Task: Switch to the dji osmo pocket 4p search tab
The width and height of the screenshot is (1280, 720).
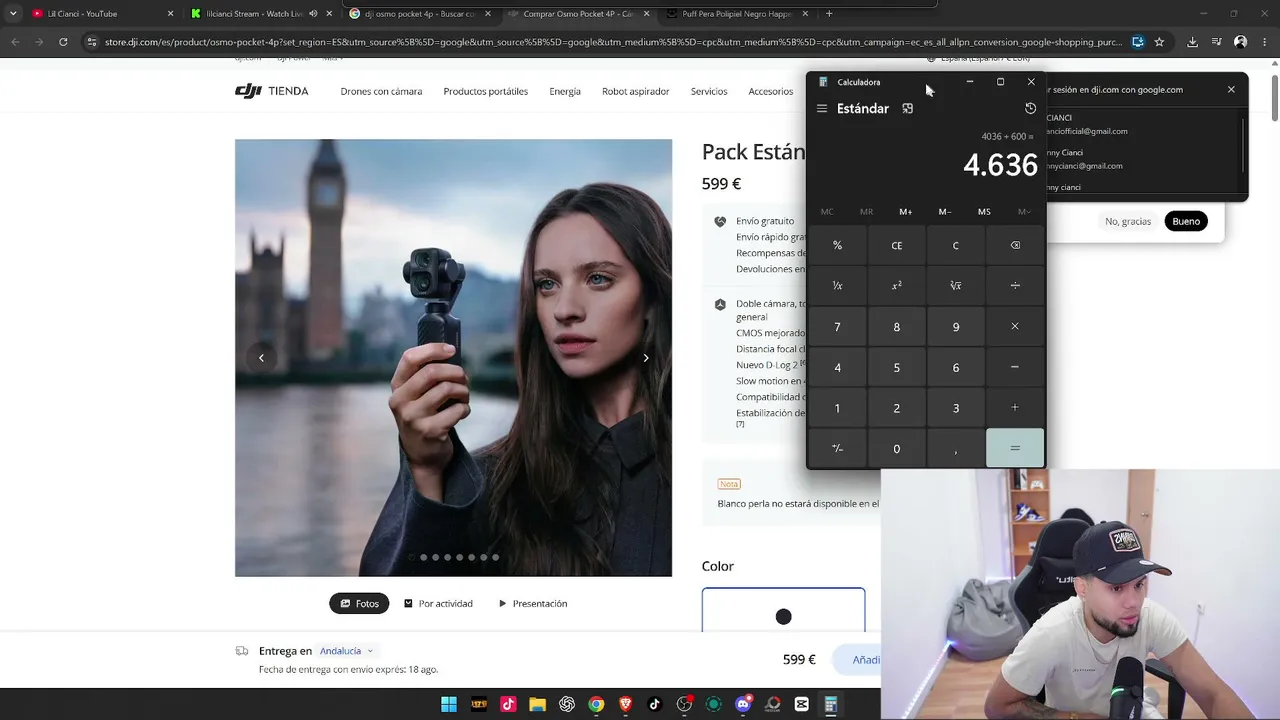Action: coord(421,14)
